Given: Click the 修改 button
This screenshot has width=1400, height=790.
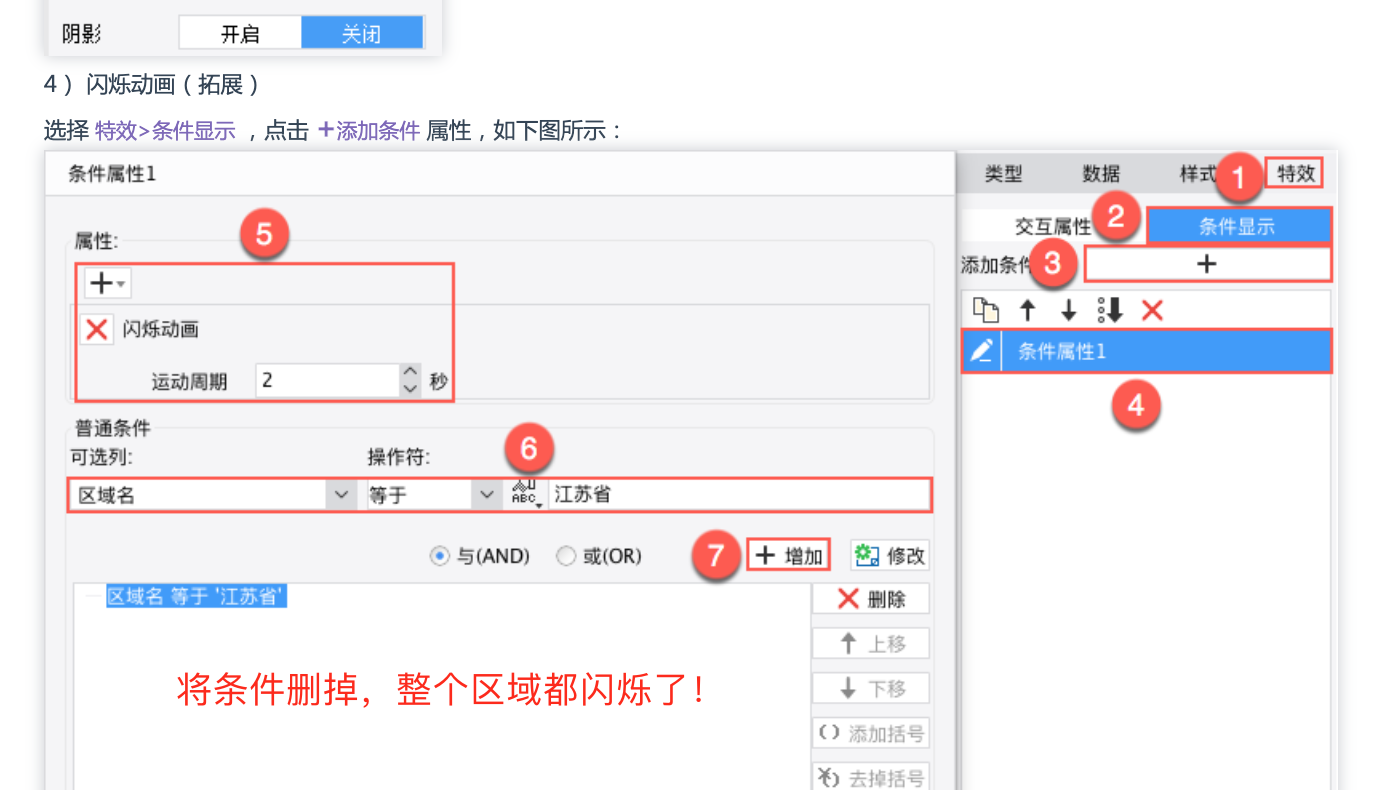Looking at the screenshot, I should click(x=890, y=555).
